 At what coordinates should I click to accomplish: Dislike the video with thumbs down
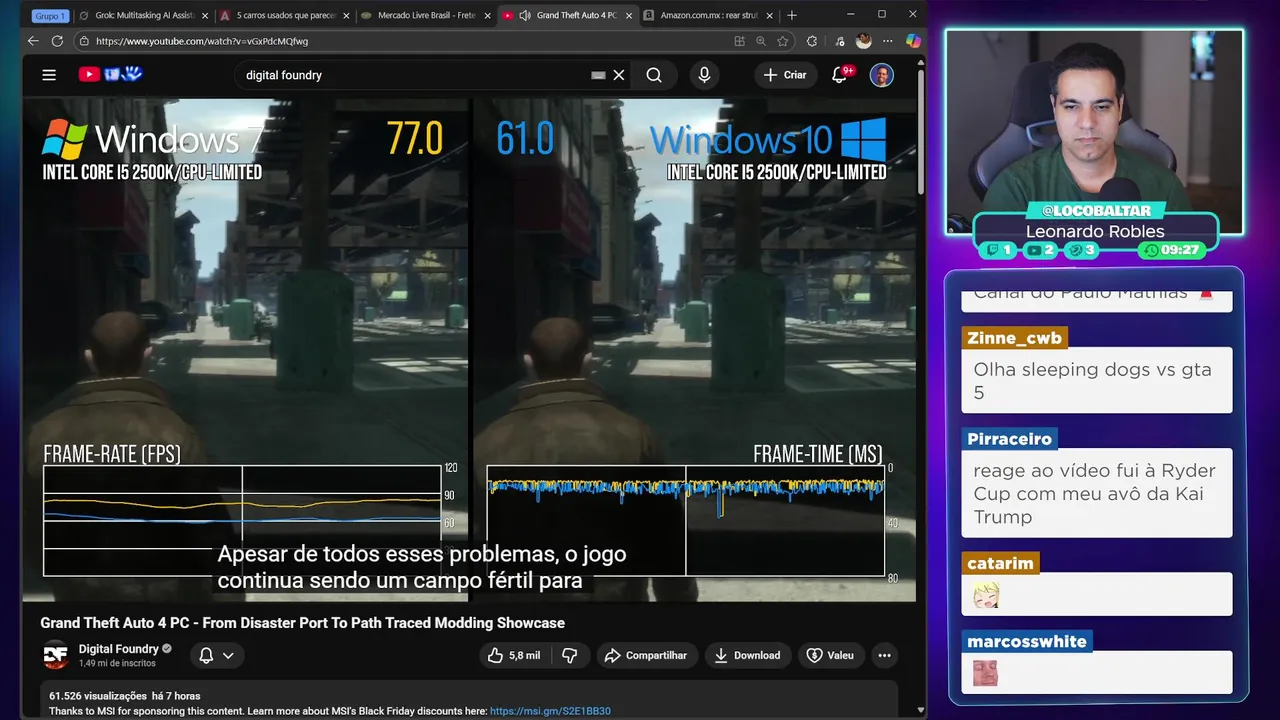click(x=570, y=655)
